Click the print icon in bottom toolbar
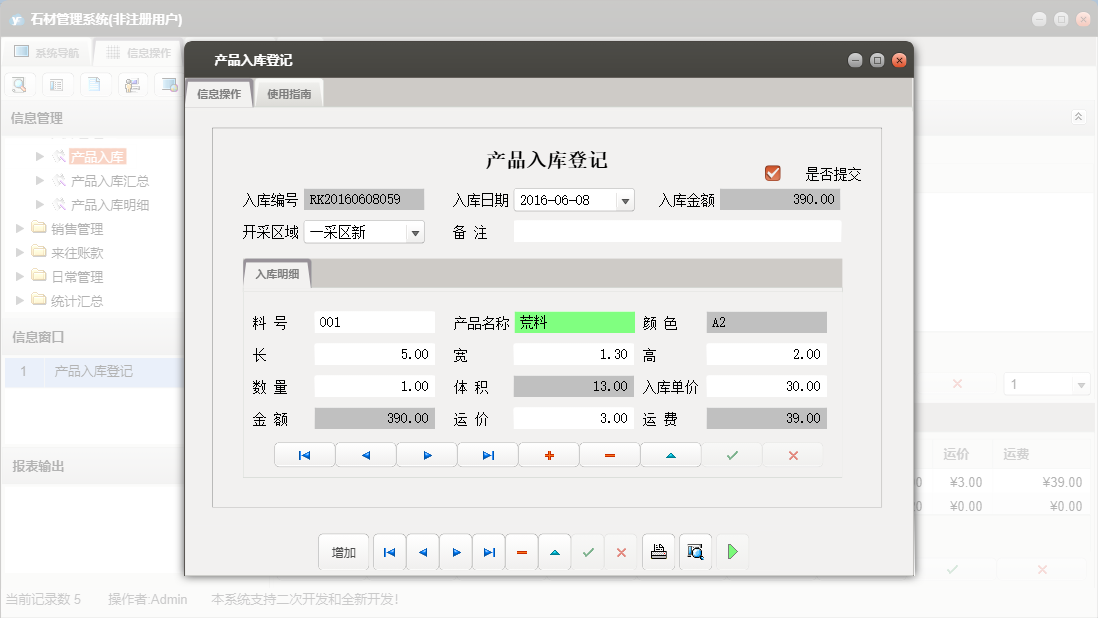 (658, 551)
